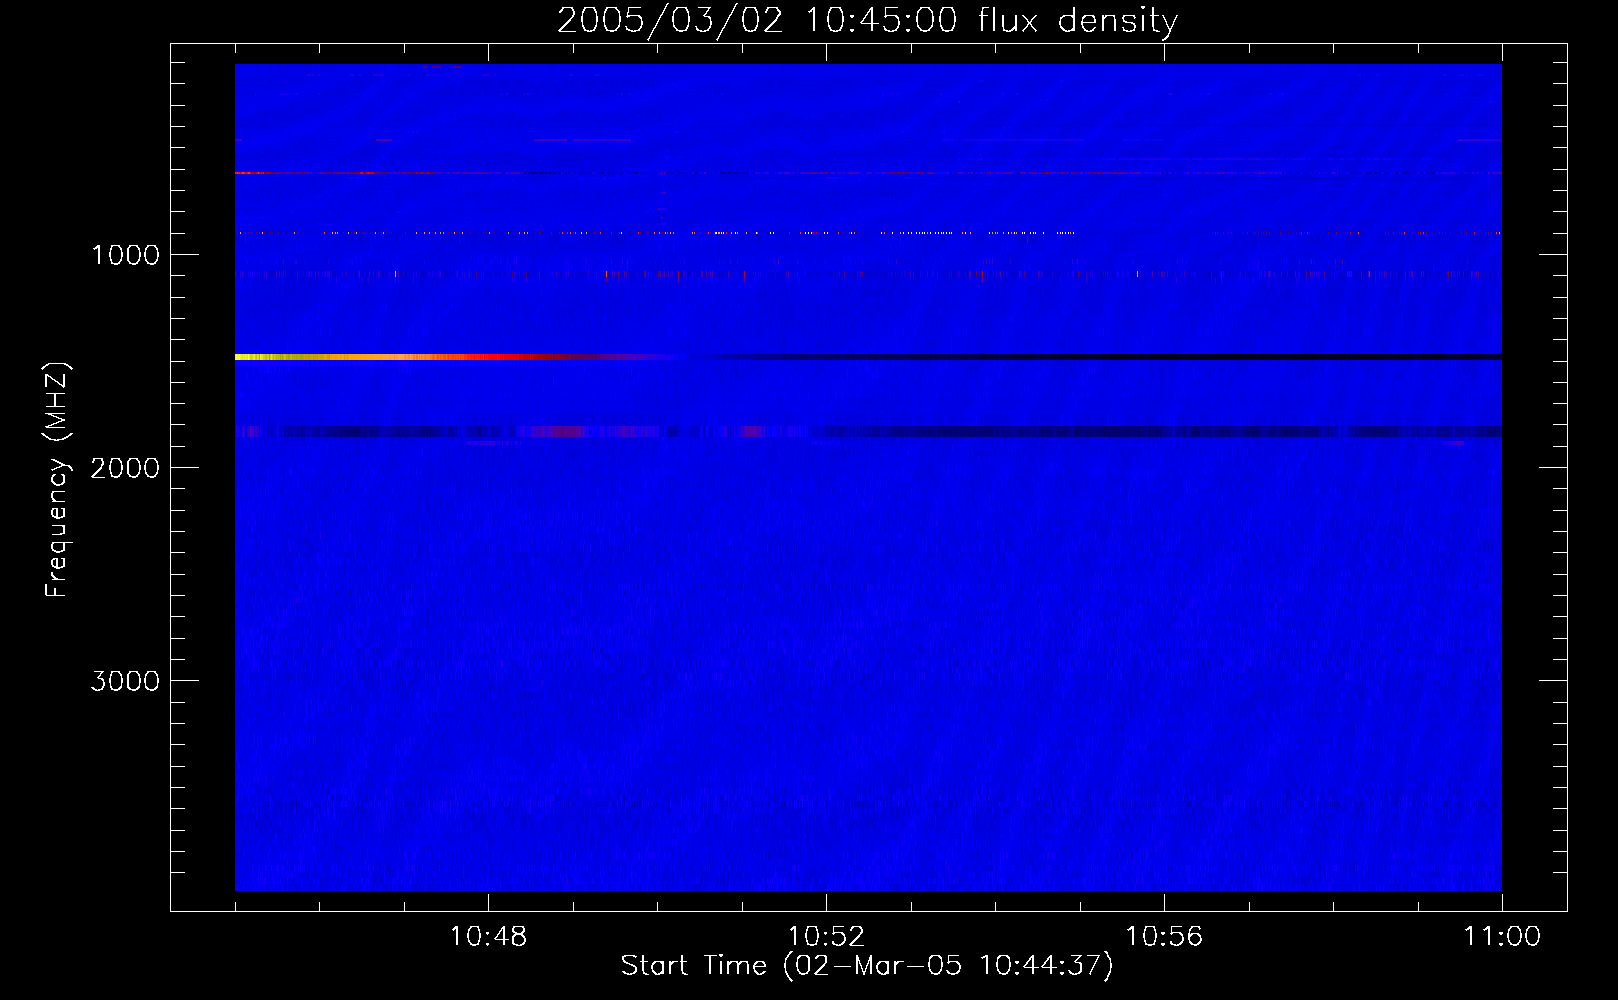Click the dark interference band near 1800 MHz

[x=868, y=431]
